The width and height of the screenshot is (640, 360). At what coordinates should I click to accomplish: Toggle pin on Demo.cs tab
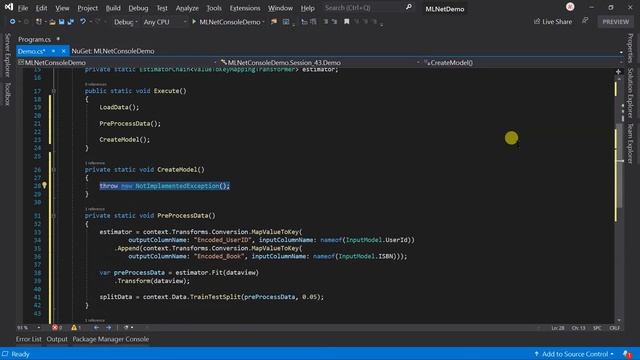[53, 51]
